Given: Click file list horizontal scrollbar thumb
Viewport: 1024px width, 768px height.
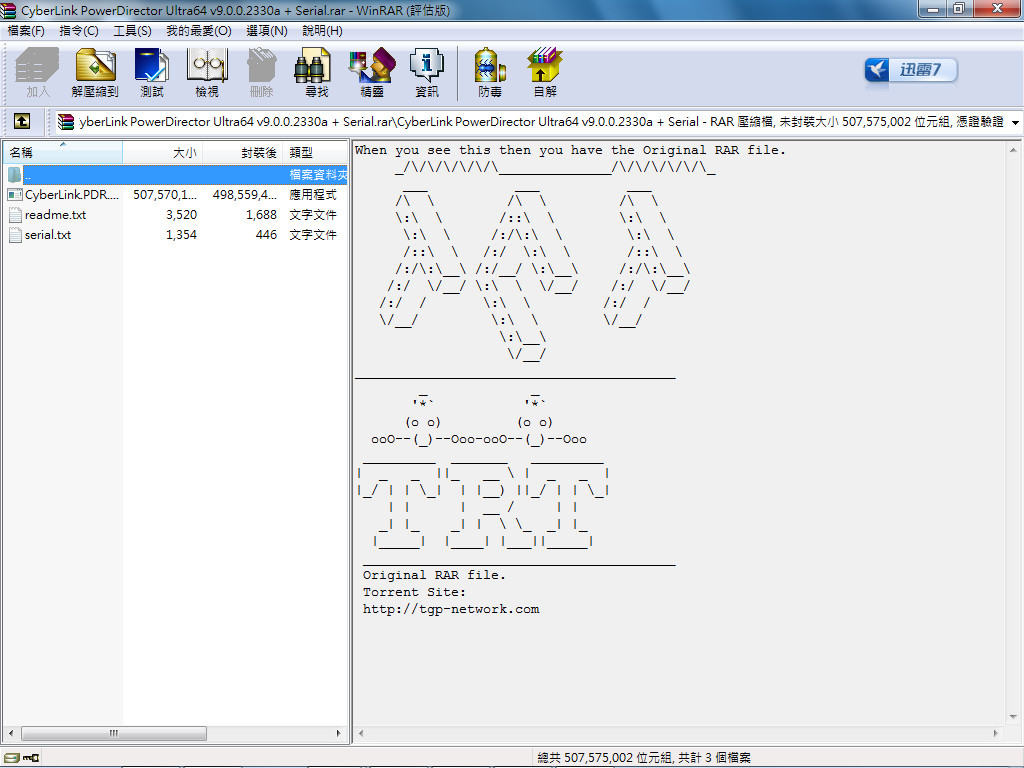Looking at the screenshot, I should point(114,733).
